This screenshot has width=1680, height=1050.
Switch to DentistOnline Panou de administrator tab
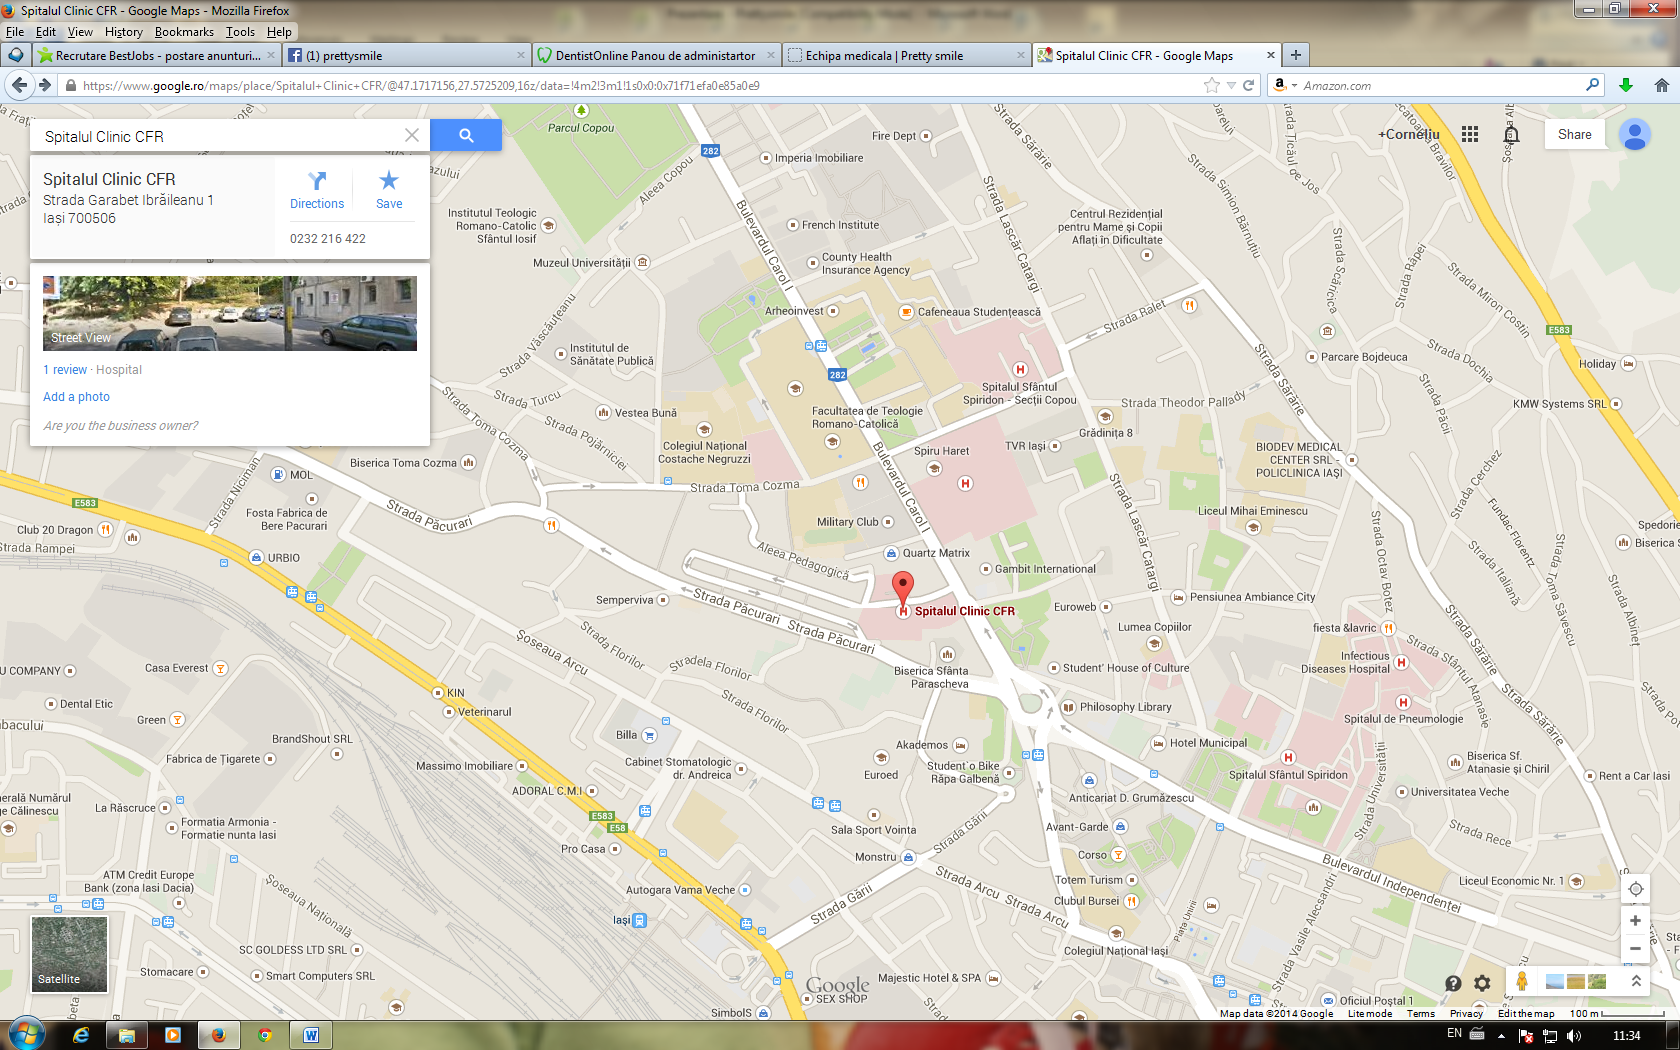(x=655, y=56)
